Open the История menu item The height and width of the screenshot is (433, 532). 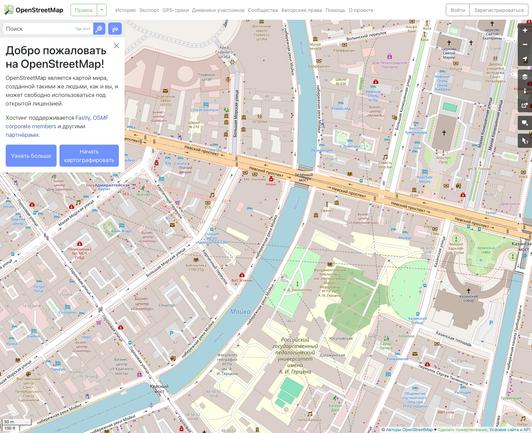(125, 10)
